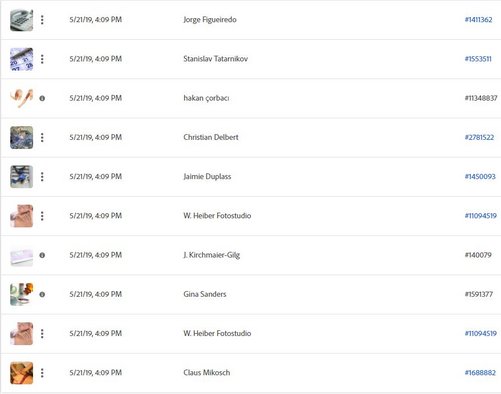Click info icon beside Gina Sanders

pyautogui.click(x=42, y=295)
